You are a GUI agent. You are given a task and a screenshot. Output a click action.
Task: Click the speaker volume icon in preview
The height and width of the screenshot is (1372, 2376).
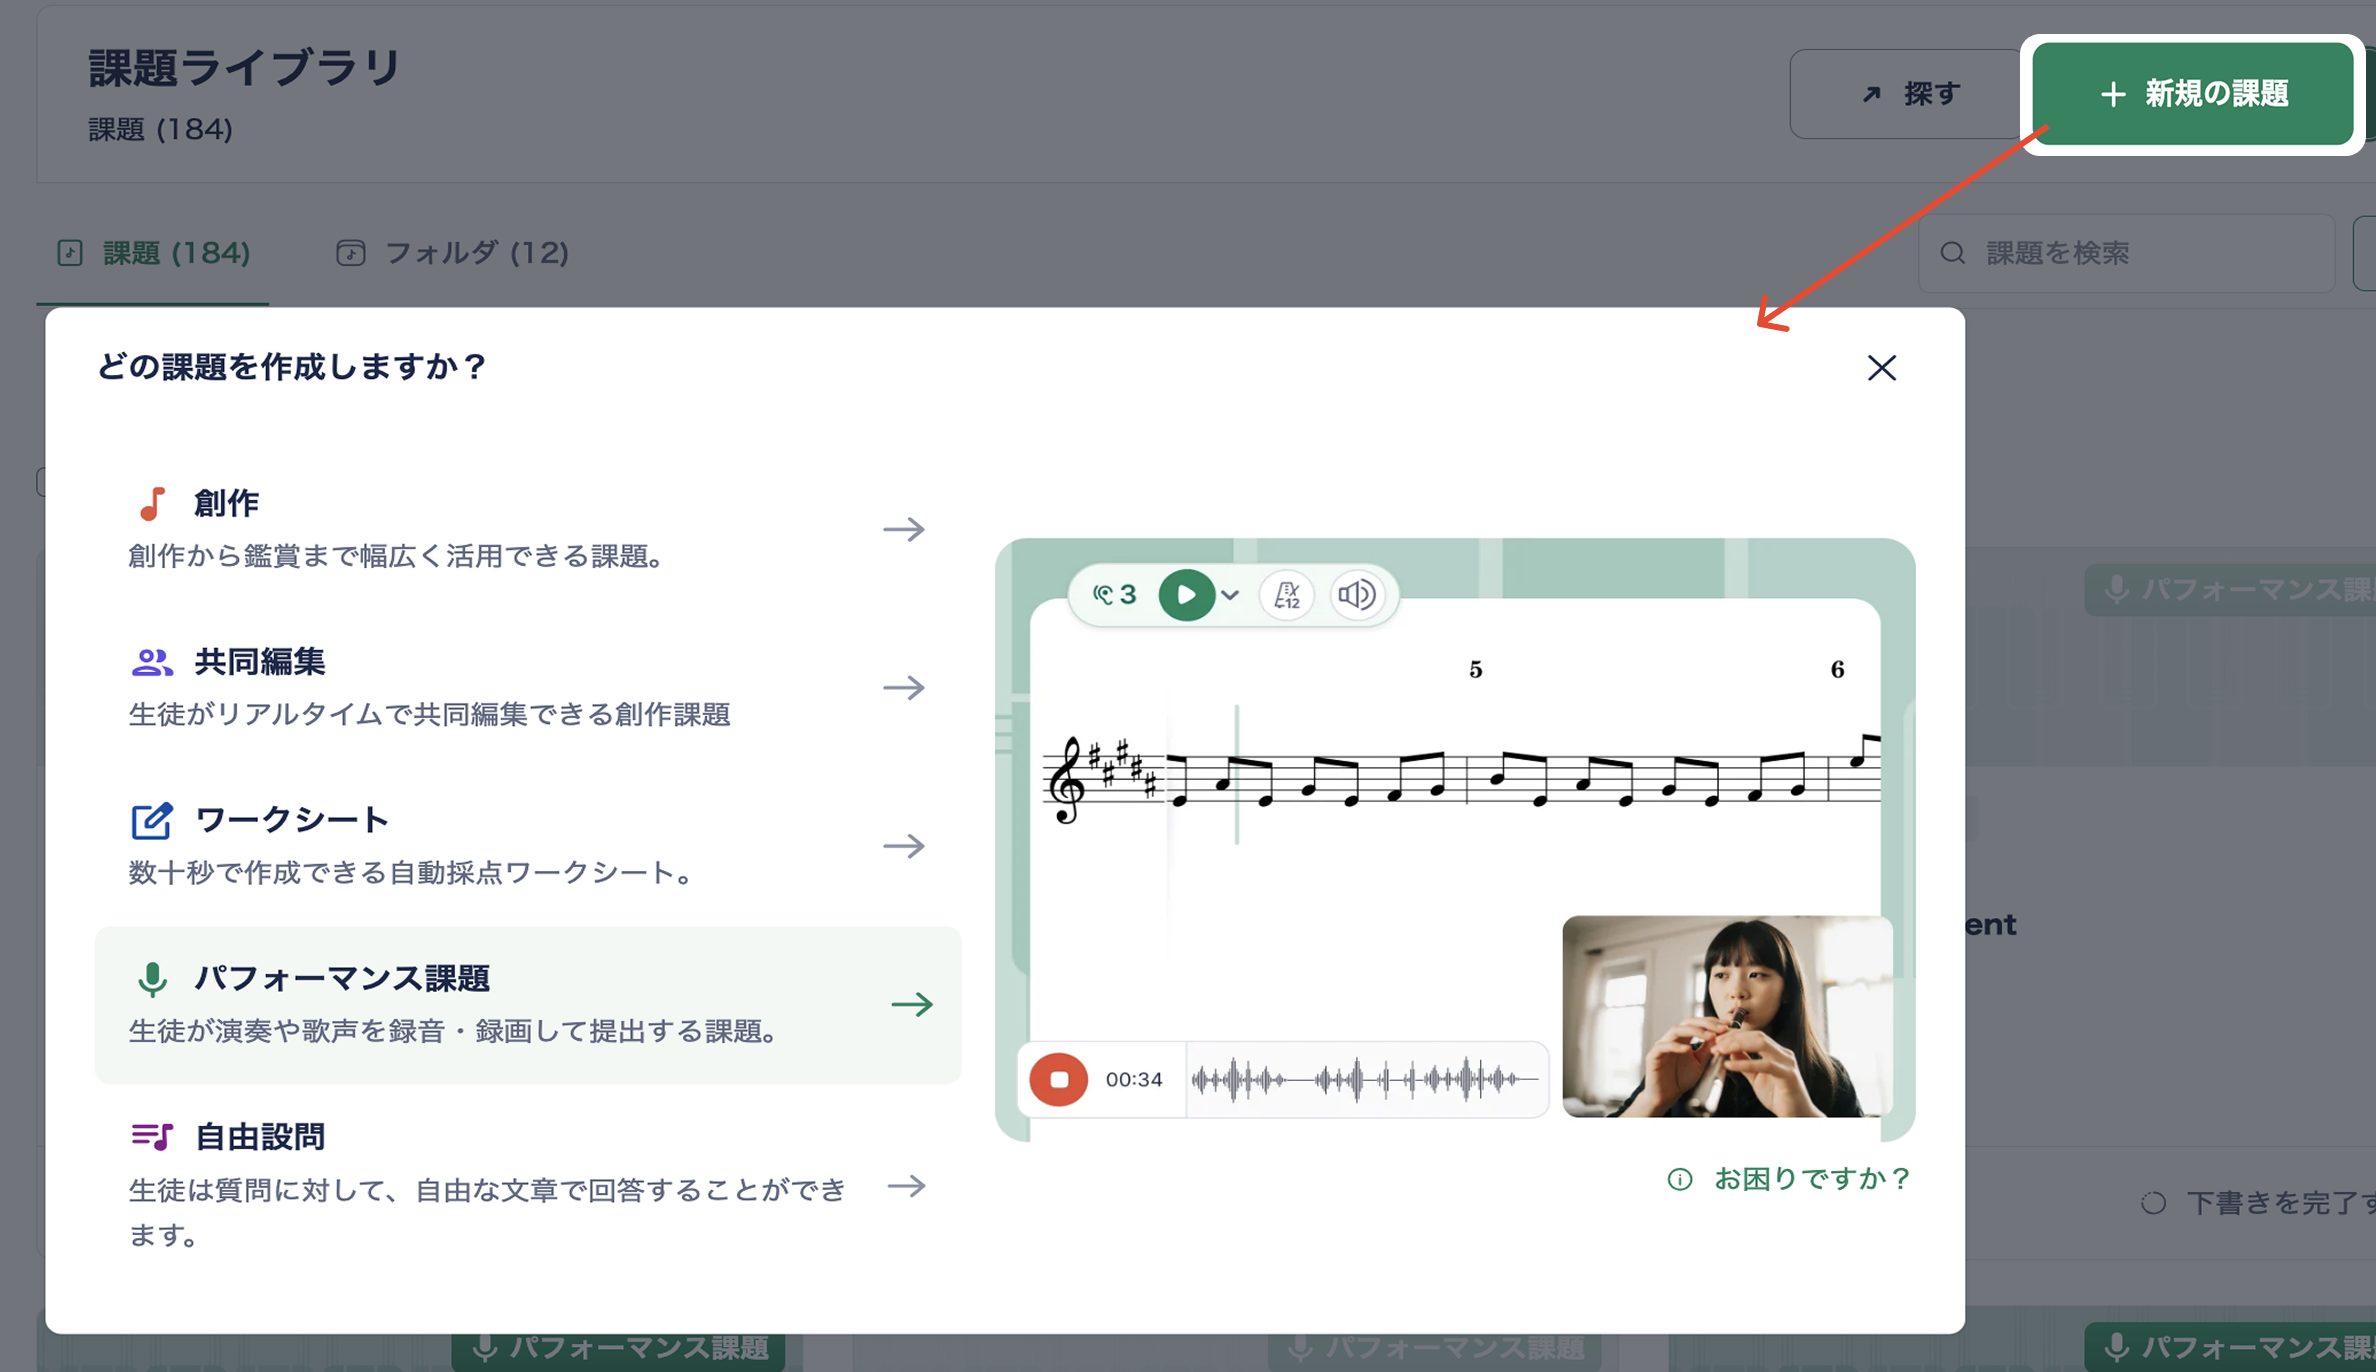(1357, 595)
